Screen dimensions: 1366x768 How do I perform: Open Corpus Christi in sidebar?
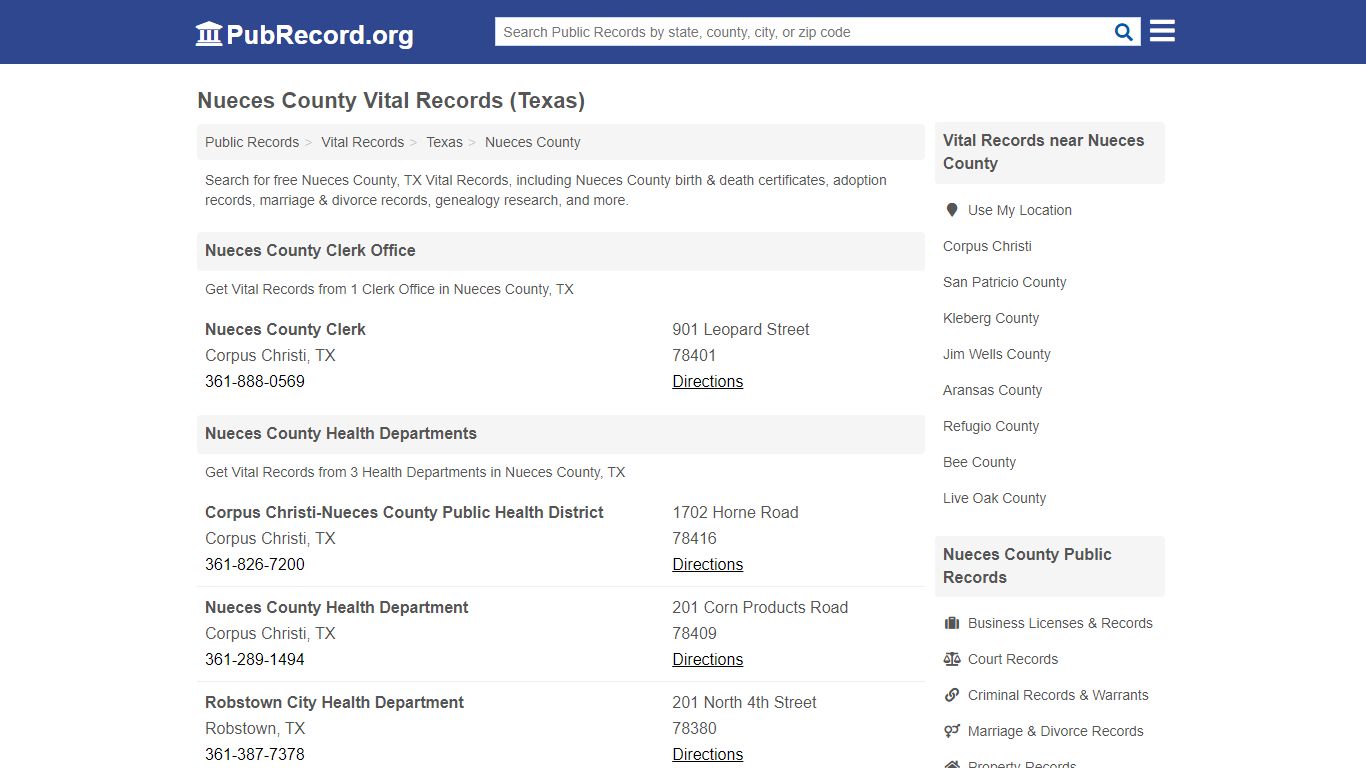pos(987,246)
